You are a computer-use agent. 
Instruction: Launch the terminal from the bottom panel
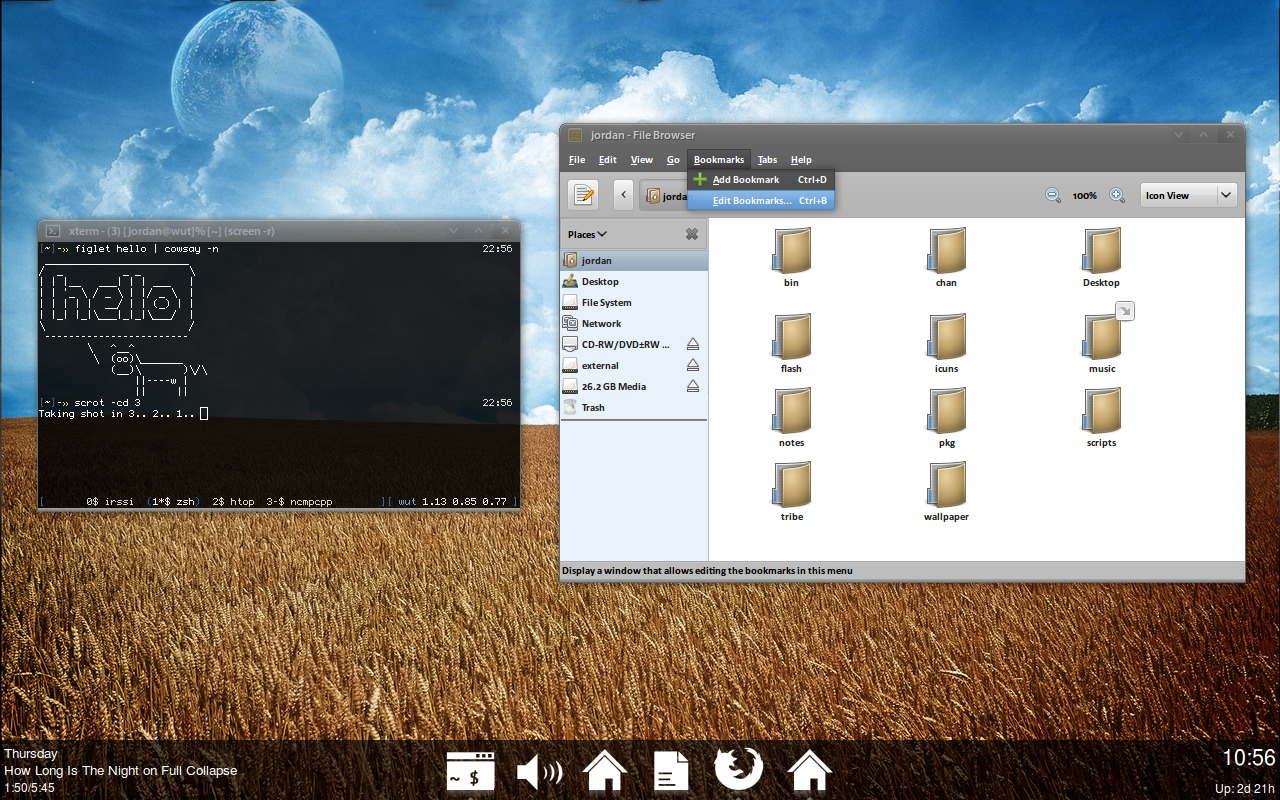tap(471, 771)
